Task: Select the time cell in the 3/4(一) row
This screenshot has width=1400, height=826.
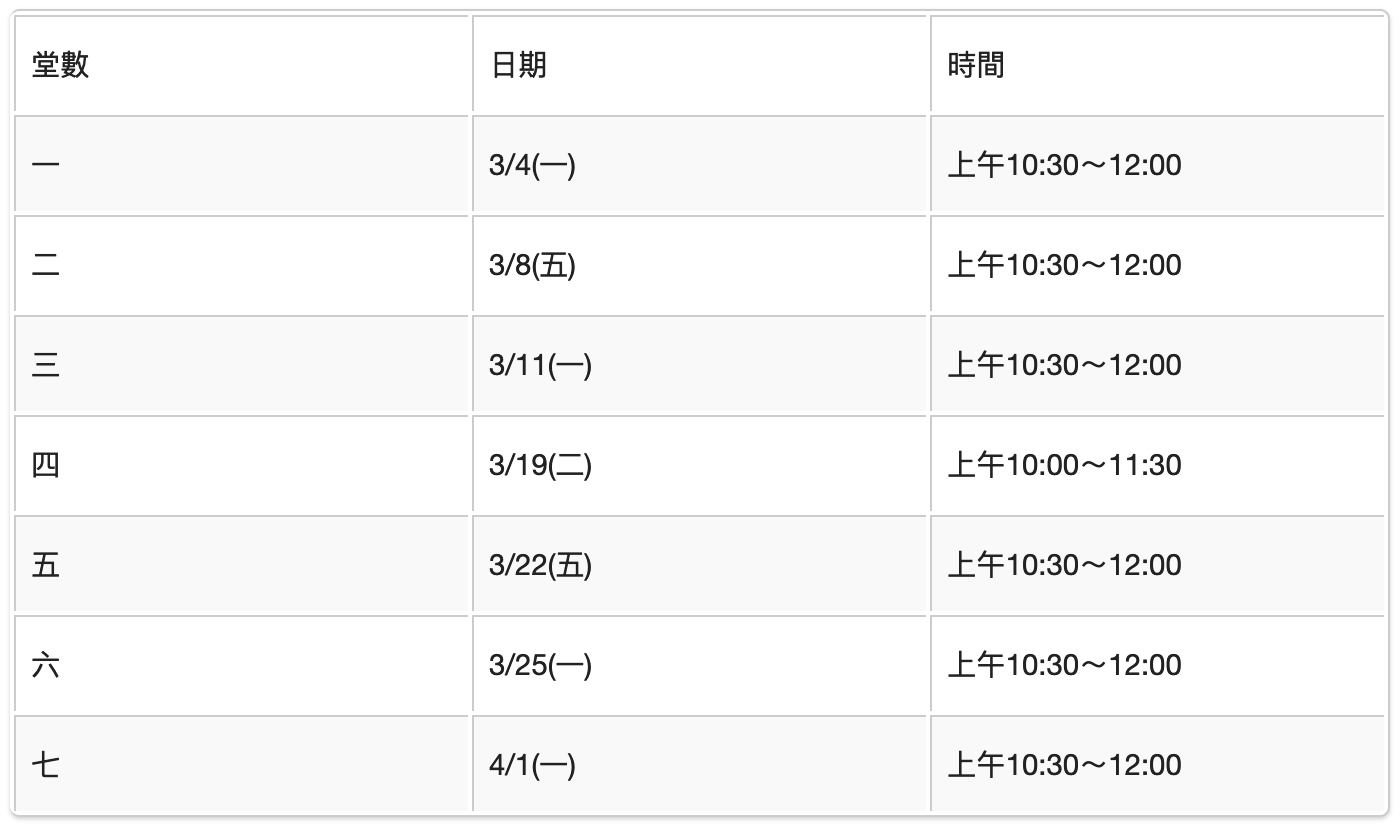Action: coord(1064,165)
